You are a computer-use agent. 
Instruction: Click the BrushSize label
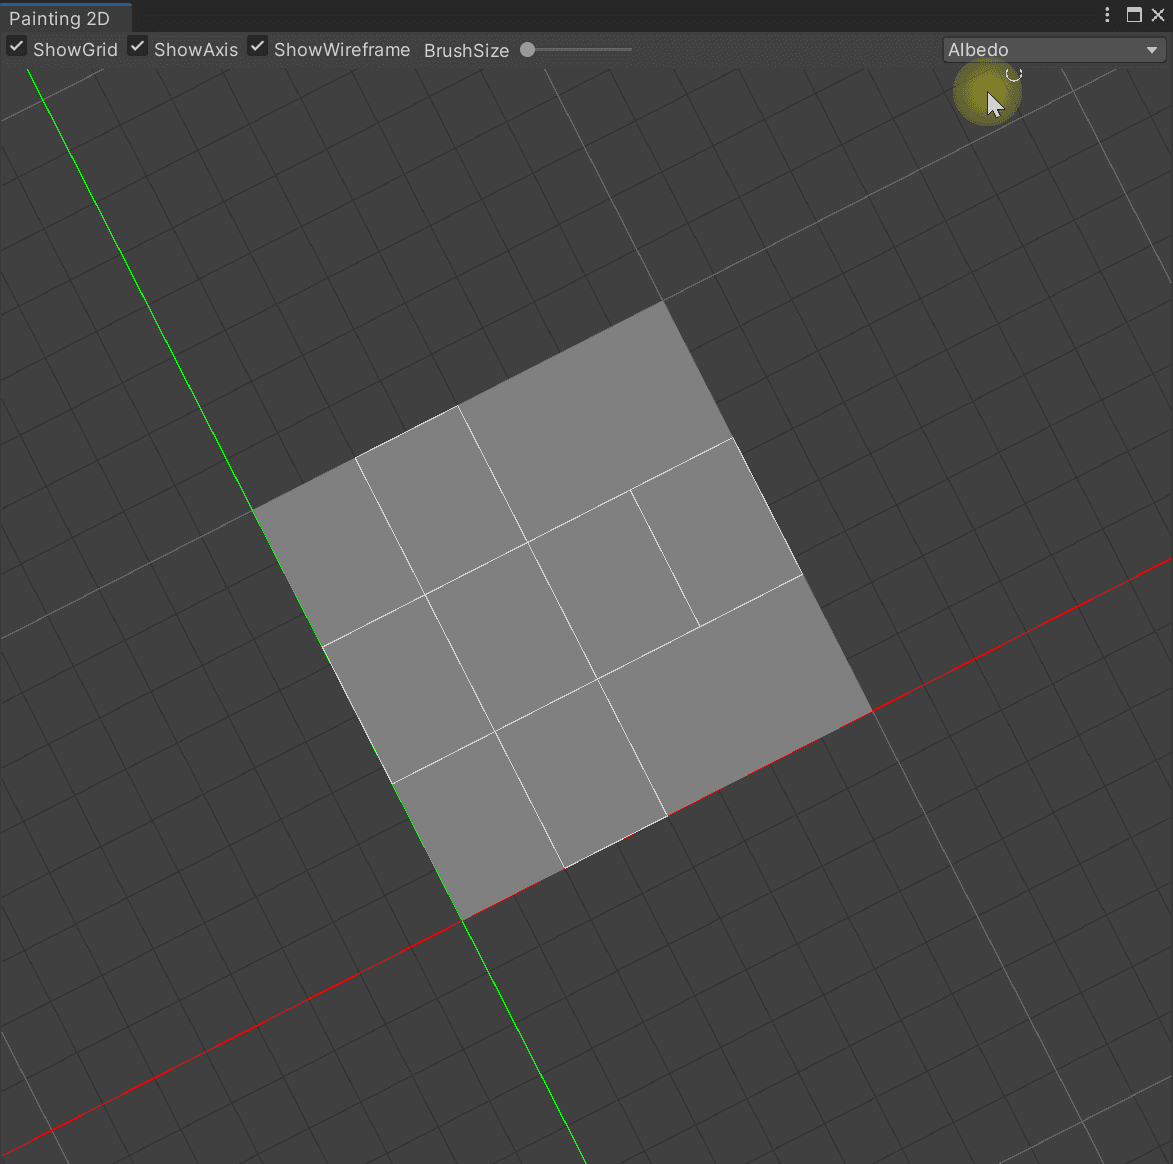click(466, 50)
